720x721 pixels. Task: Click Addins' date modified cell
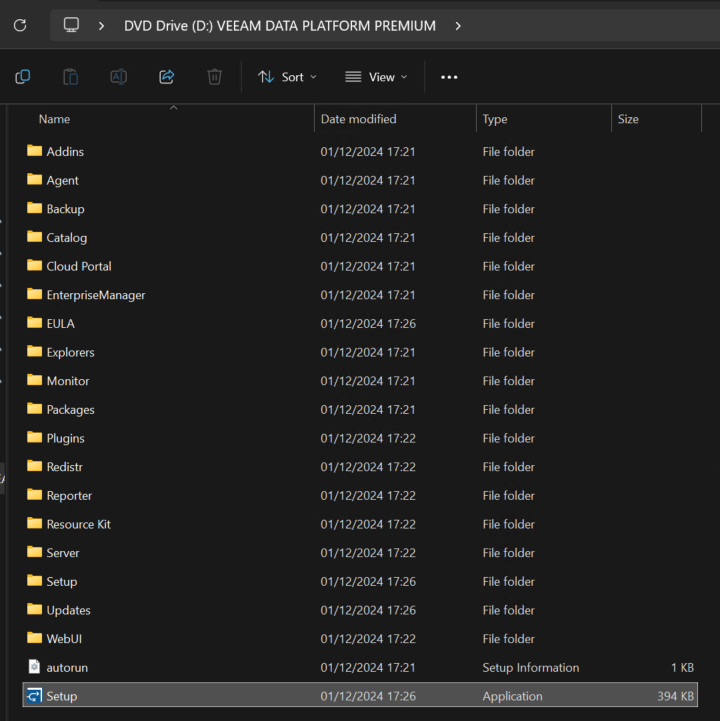(x=368, y=152)
